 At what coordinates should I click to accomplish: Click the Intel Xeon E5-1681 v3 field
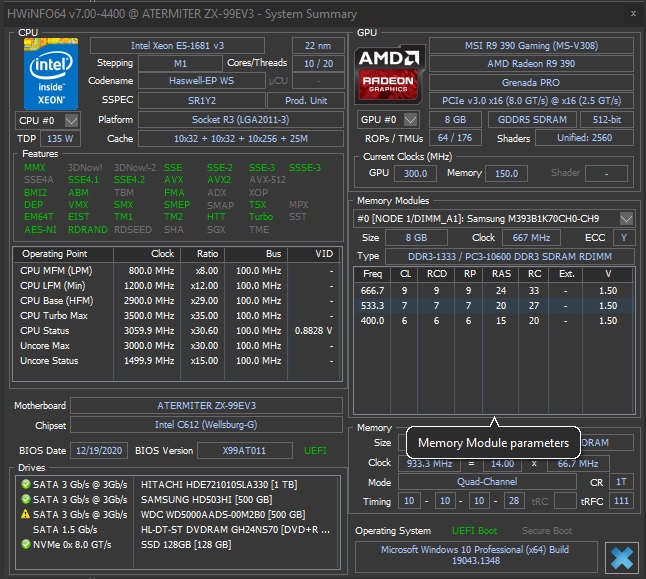pyautogui.click(x=177, y=46)
